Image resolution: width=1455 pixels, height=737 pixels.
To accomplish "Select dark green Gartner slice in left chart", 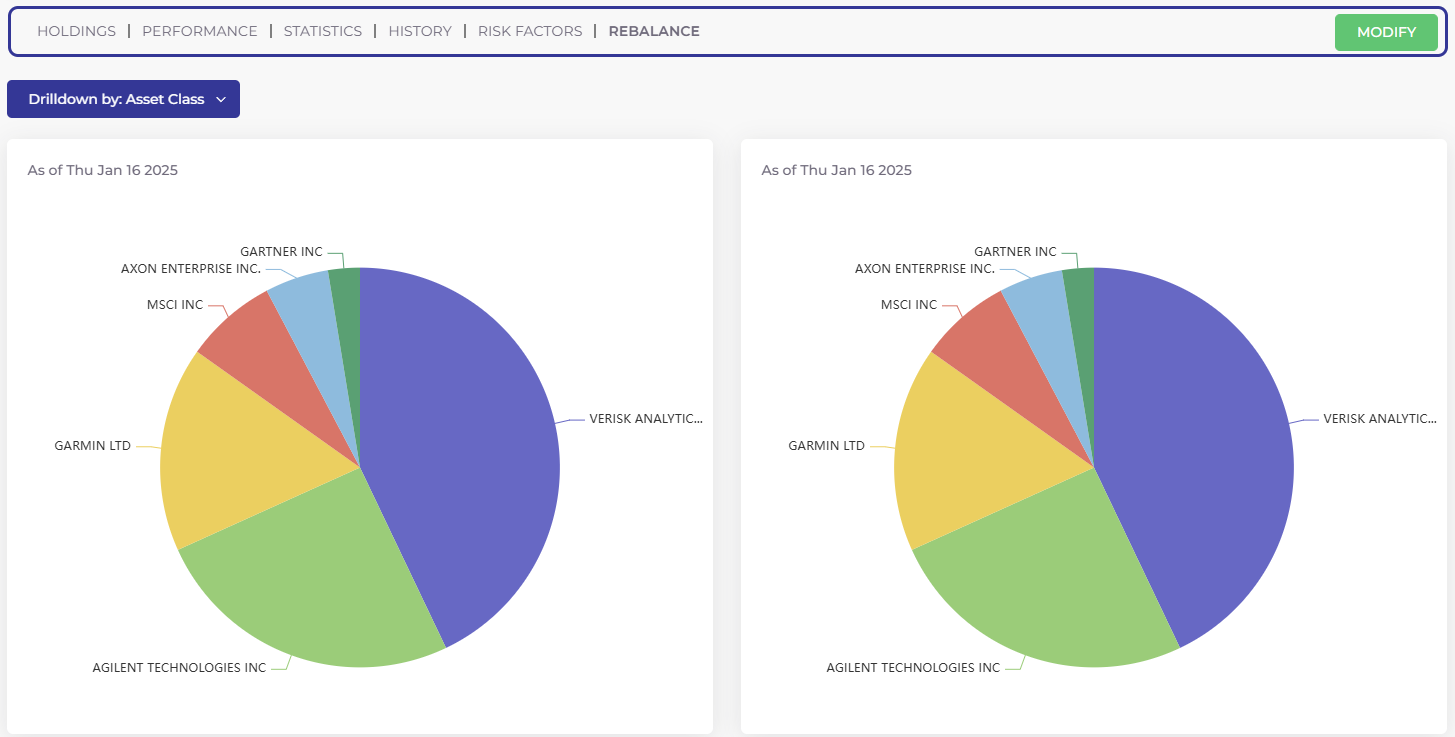I will [x=346, y=300].
